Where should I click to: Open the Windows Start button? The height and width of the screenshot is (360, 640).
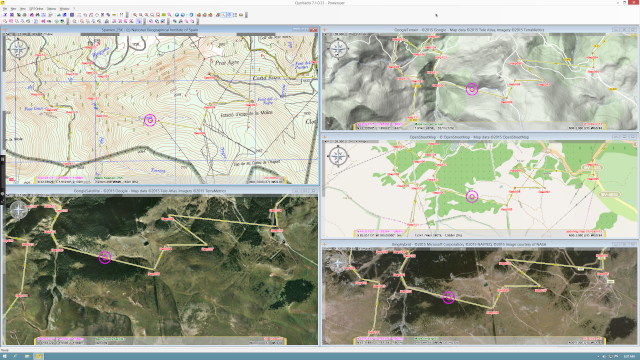[x=4, y=356]
